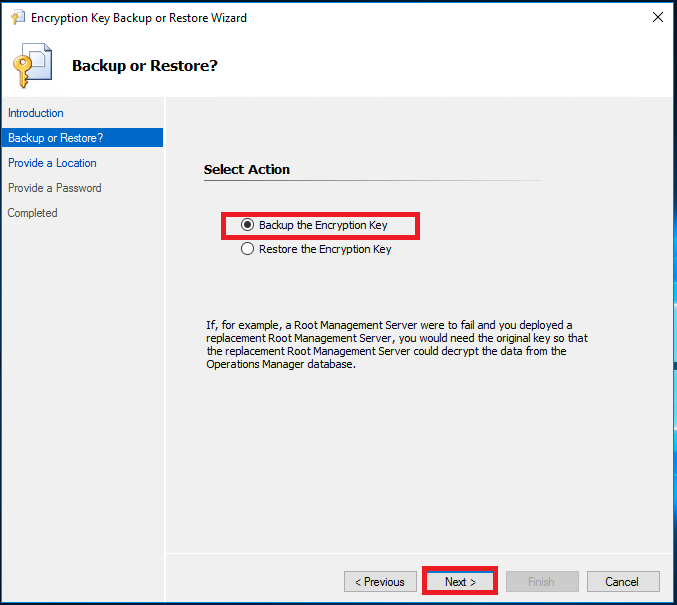Open the Provide a Location step
Screen dimensions: 677x605
[52, 163]
